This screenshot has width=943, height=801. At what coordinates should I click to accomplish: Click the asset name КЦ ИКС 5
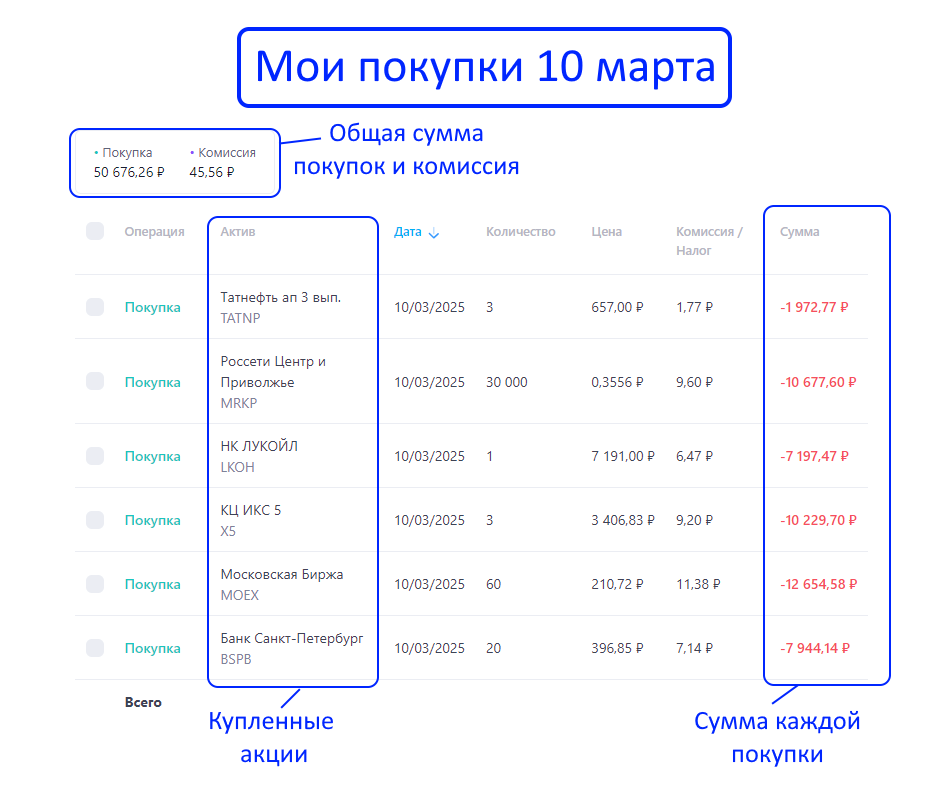pos(251,510)
